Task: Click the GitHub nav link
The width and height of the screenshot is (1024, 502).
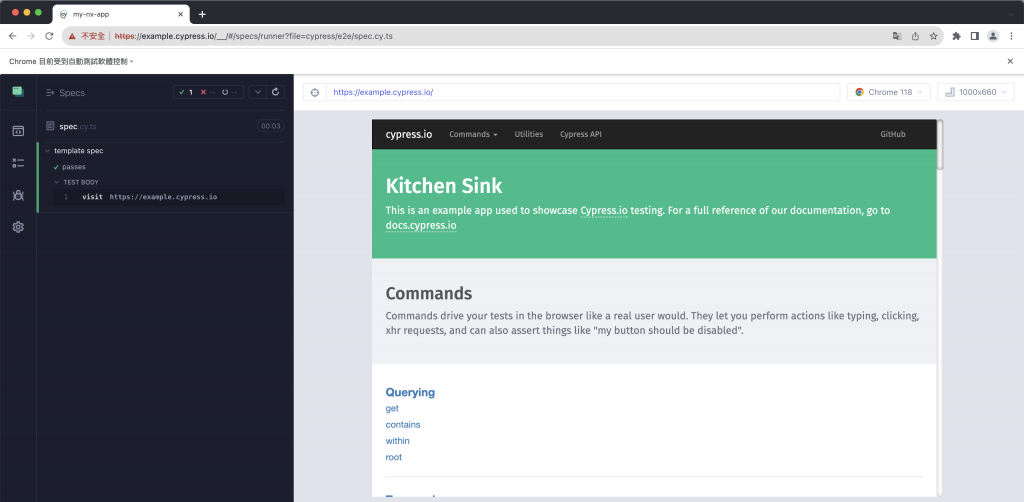Action: click(x=893, y=134)
